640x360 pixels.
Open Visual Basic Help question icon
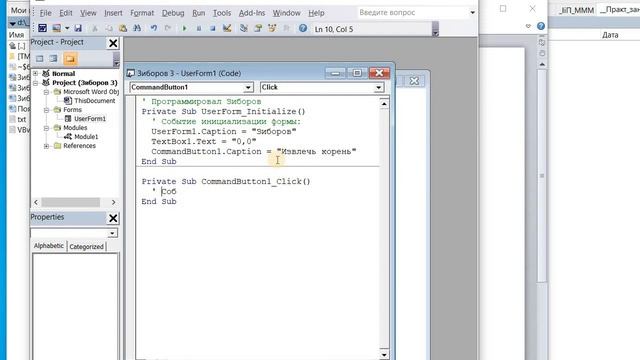pyautogui.click(x=303, y=28)
